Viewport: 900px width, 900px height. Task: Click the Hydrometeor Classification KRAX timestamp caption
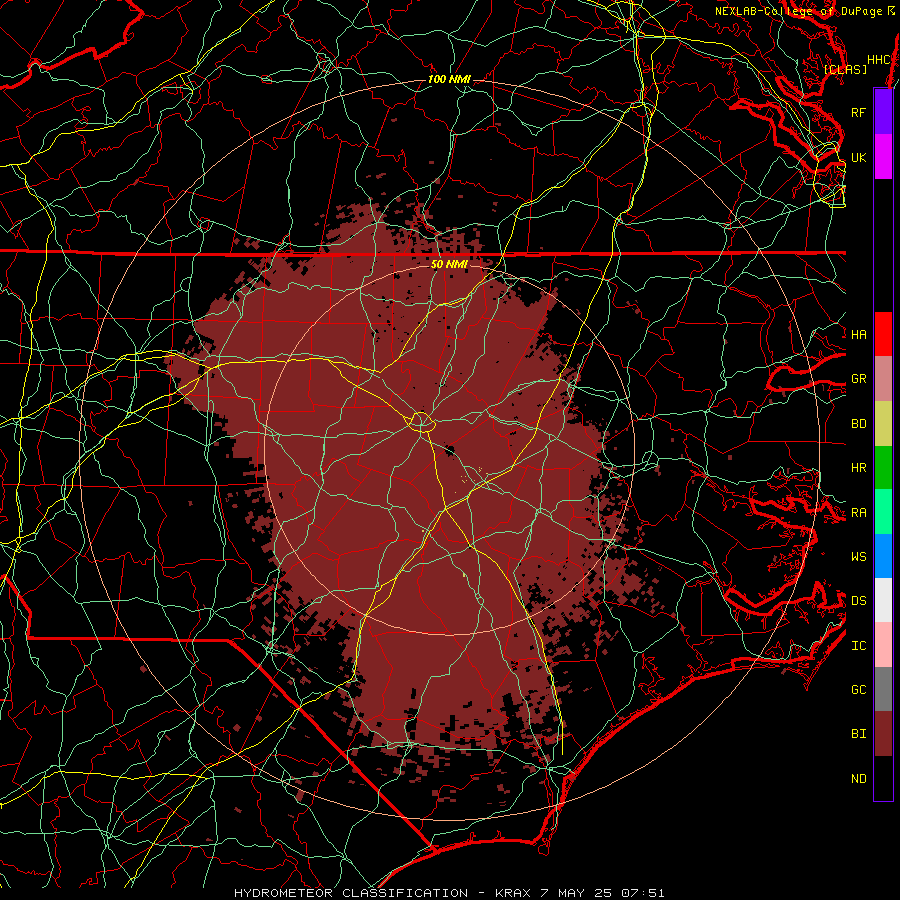tap(449, 893)
